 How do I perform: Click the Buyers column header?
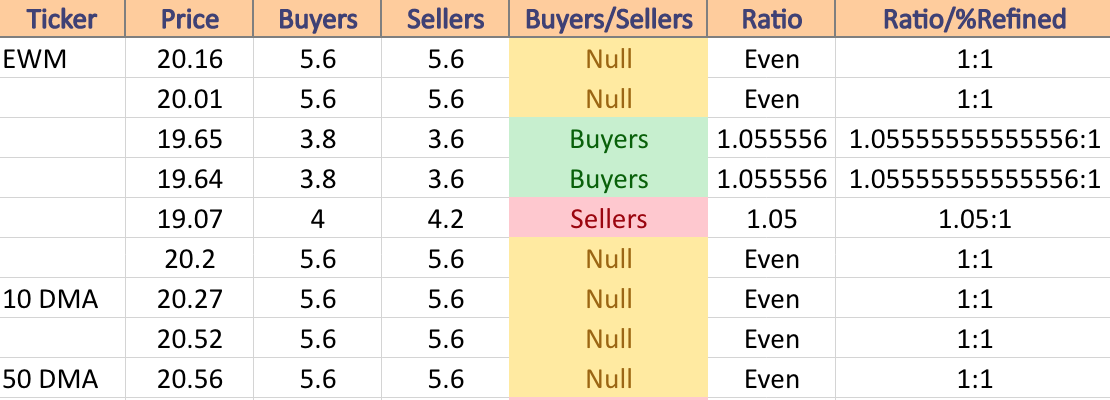pyautogui.click(x=317, y=18)
